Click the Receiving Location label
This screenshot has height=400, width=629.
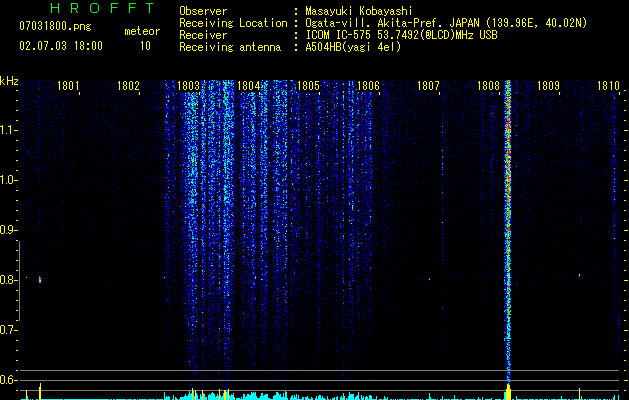[233, 23]
